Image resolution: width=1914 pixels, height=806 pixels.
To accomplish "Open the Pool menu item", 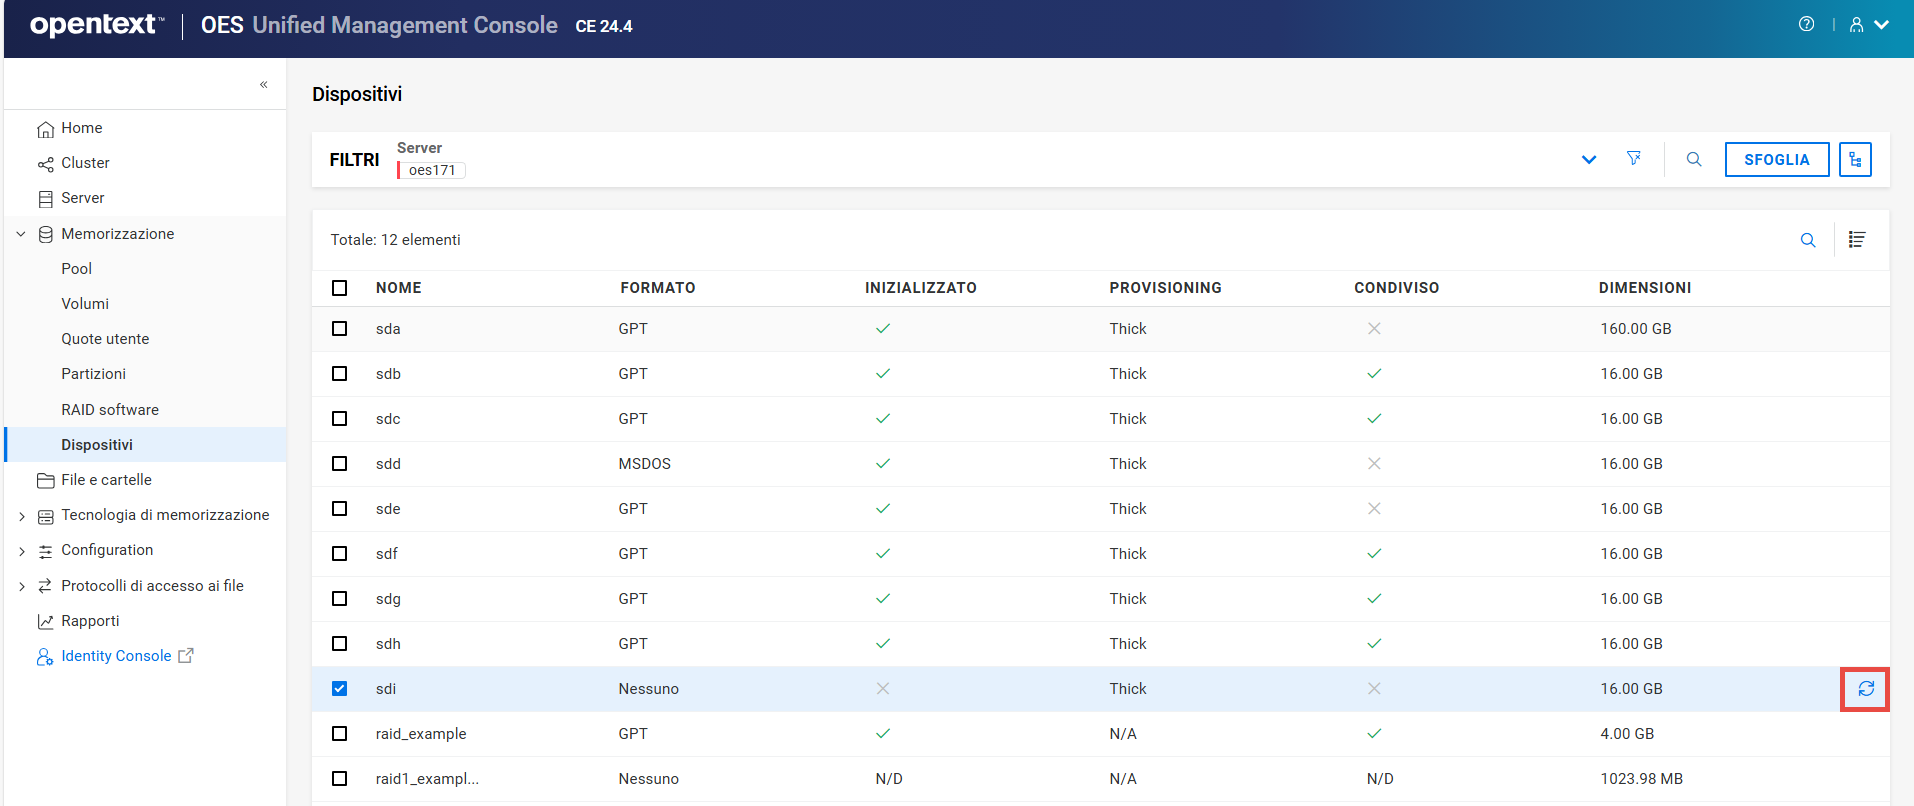I will coord(76,269).
